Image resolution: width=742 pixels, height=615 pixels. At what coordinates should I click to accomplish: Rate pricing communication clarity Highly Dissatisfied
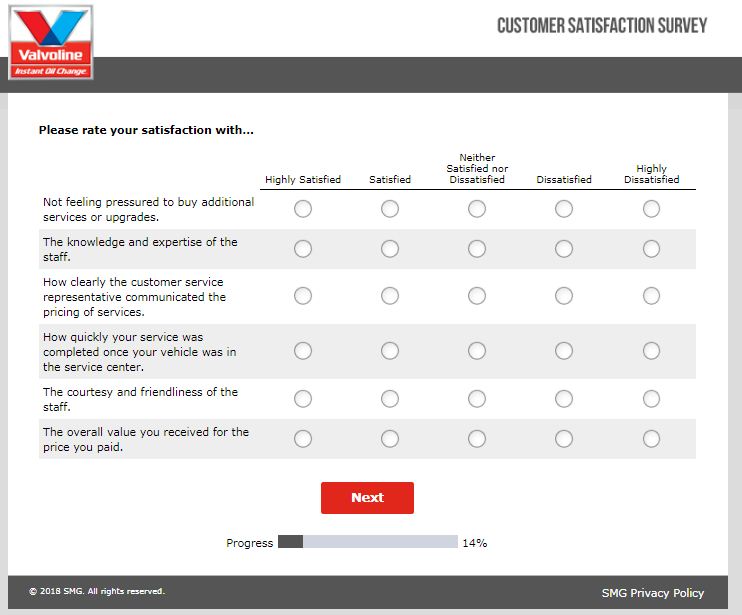651,296
